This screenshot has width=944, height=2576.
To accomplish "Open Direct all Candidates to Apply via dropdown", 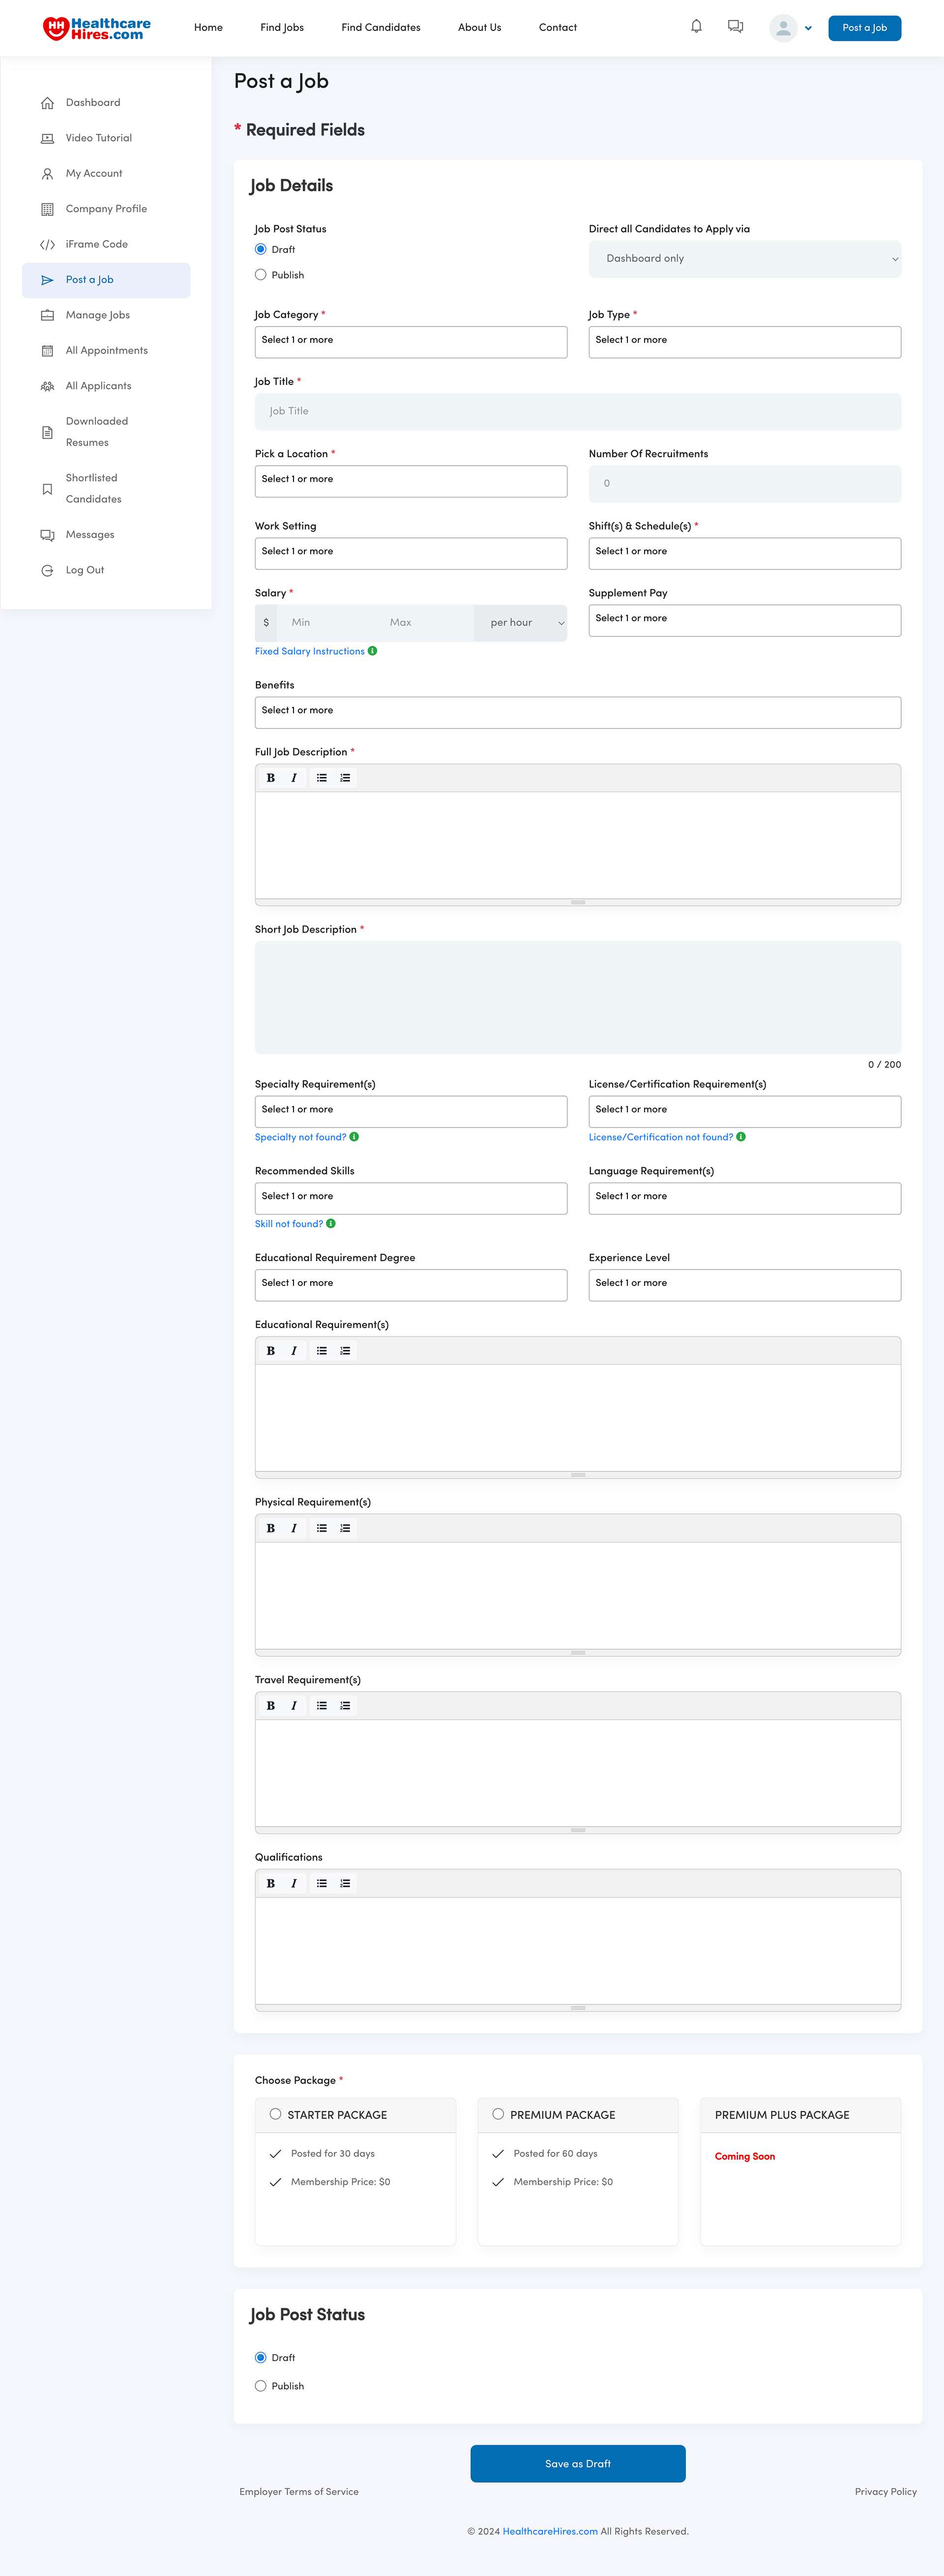I will [745, 259].
